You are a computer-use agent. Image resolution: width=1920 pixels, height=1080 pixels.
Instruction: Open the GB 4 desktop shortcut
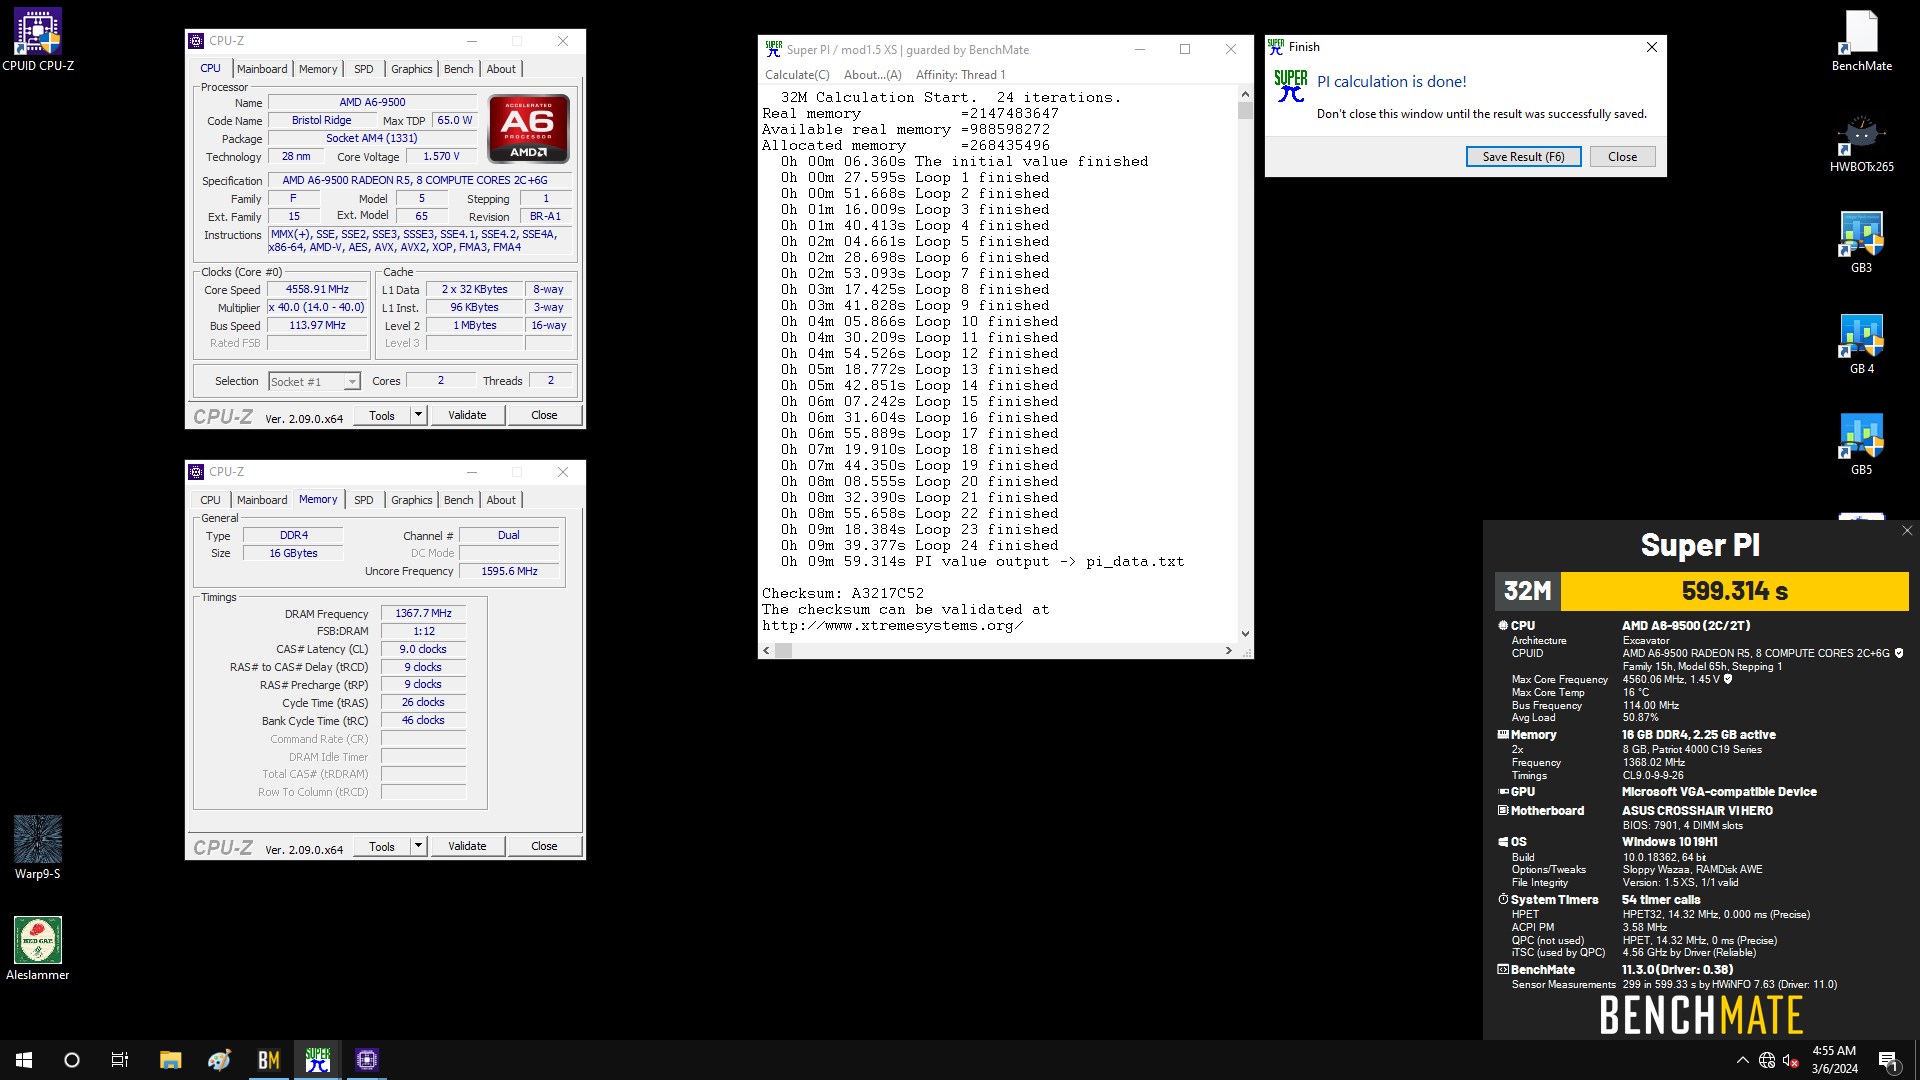1861,344
